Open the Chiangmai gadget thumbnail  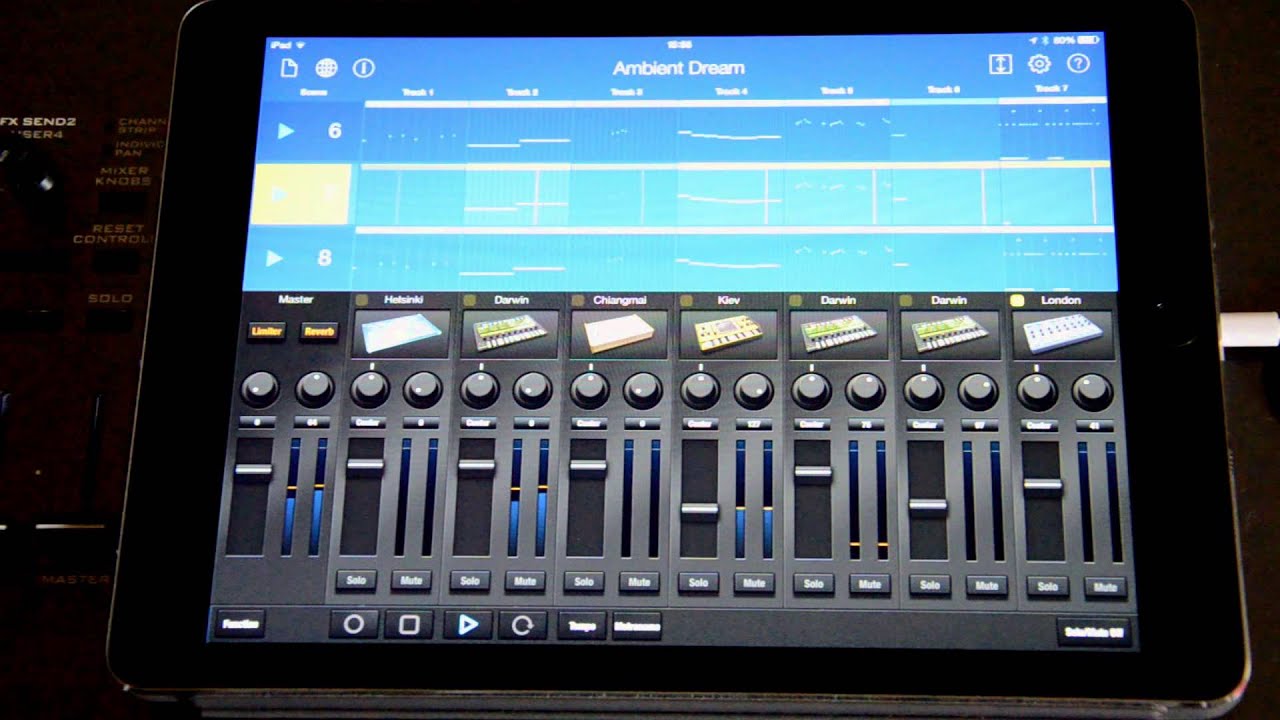618,335
